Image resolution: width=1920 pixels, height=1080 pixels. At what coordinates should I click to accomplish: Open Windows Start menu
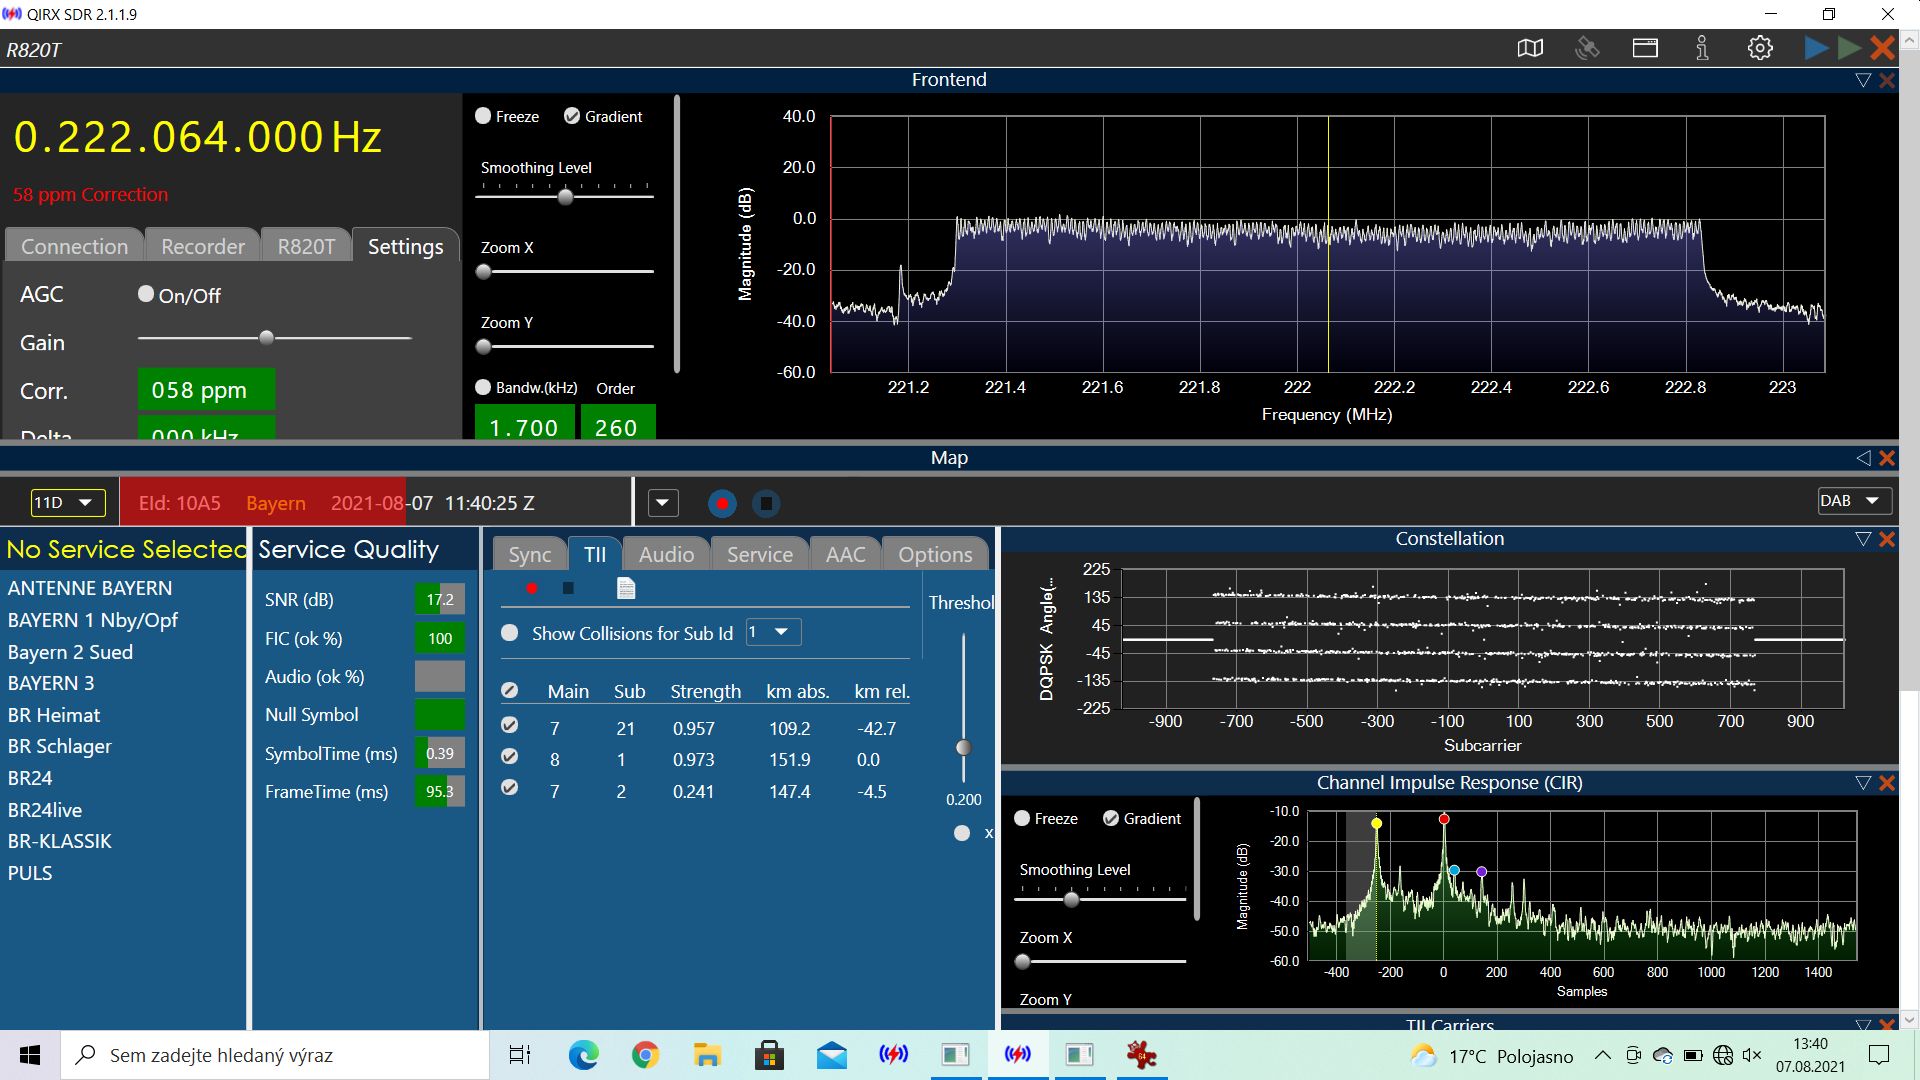pos(30,1055)
